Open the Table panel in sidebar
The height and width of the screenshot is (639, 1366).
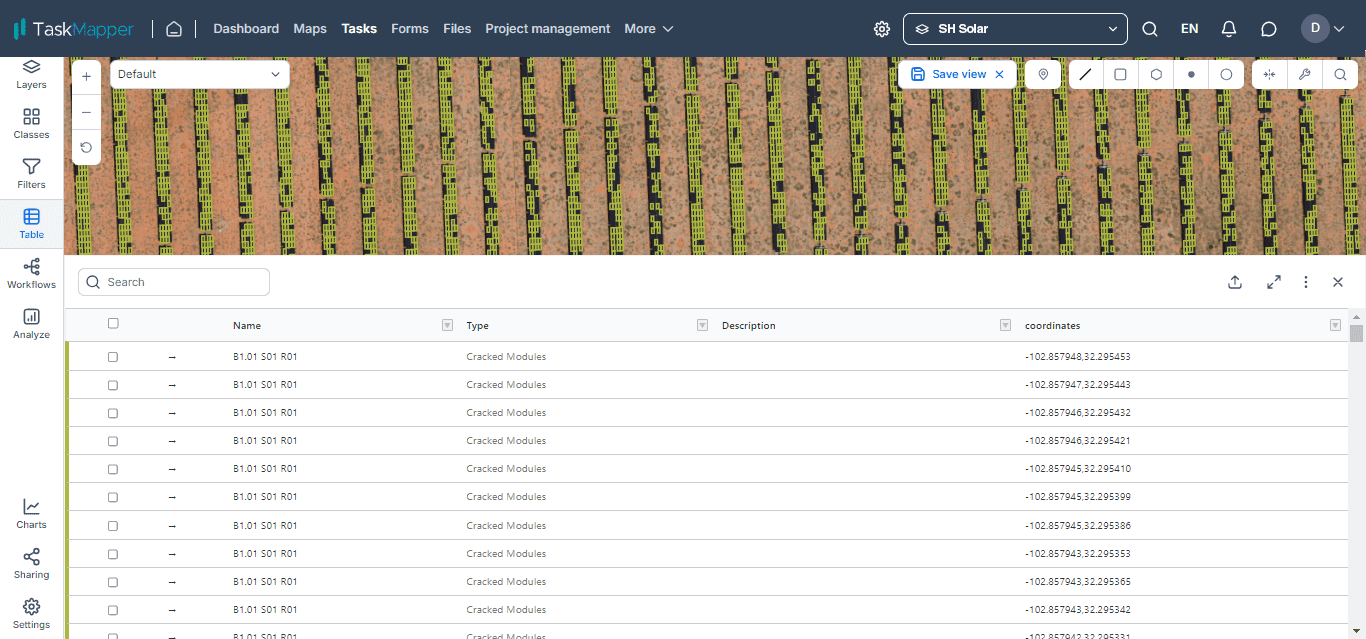coord(31,224)
